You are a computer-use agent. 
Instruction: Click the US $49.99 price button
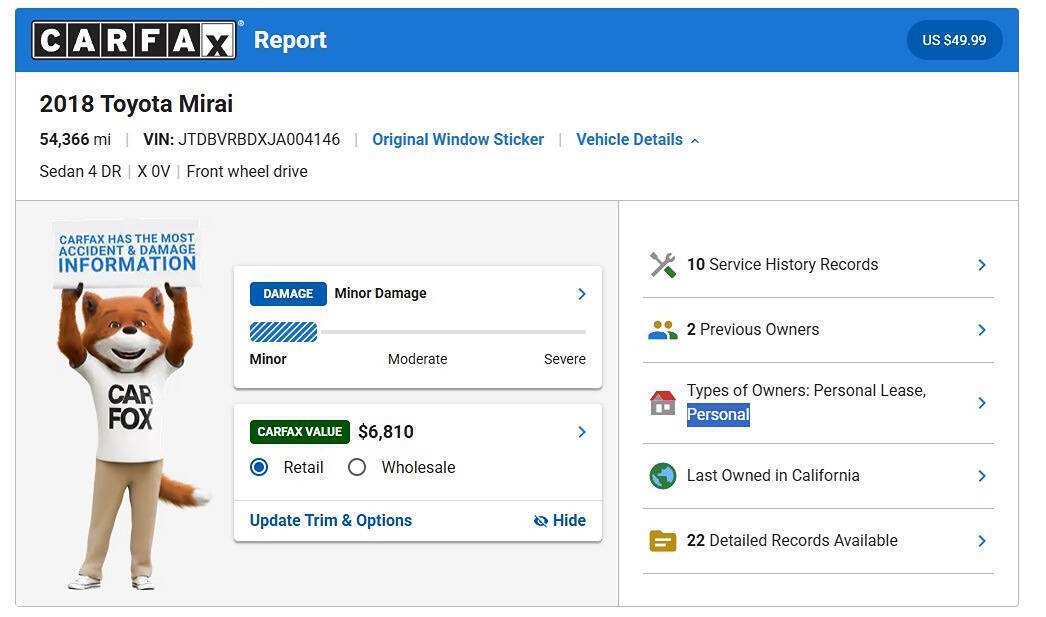tap(954, 40)
